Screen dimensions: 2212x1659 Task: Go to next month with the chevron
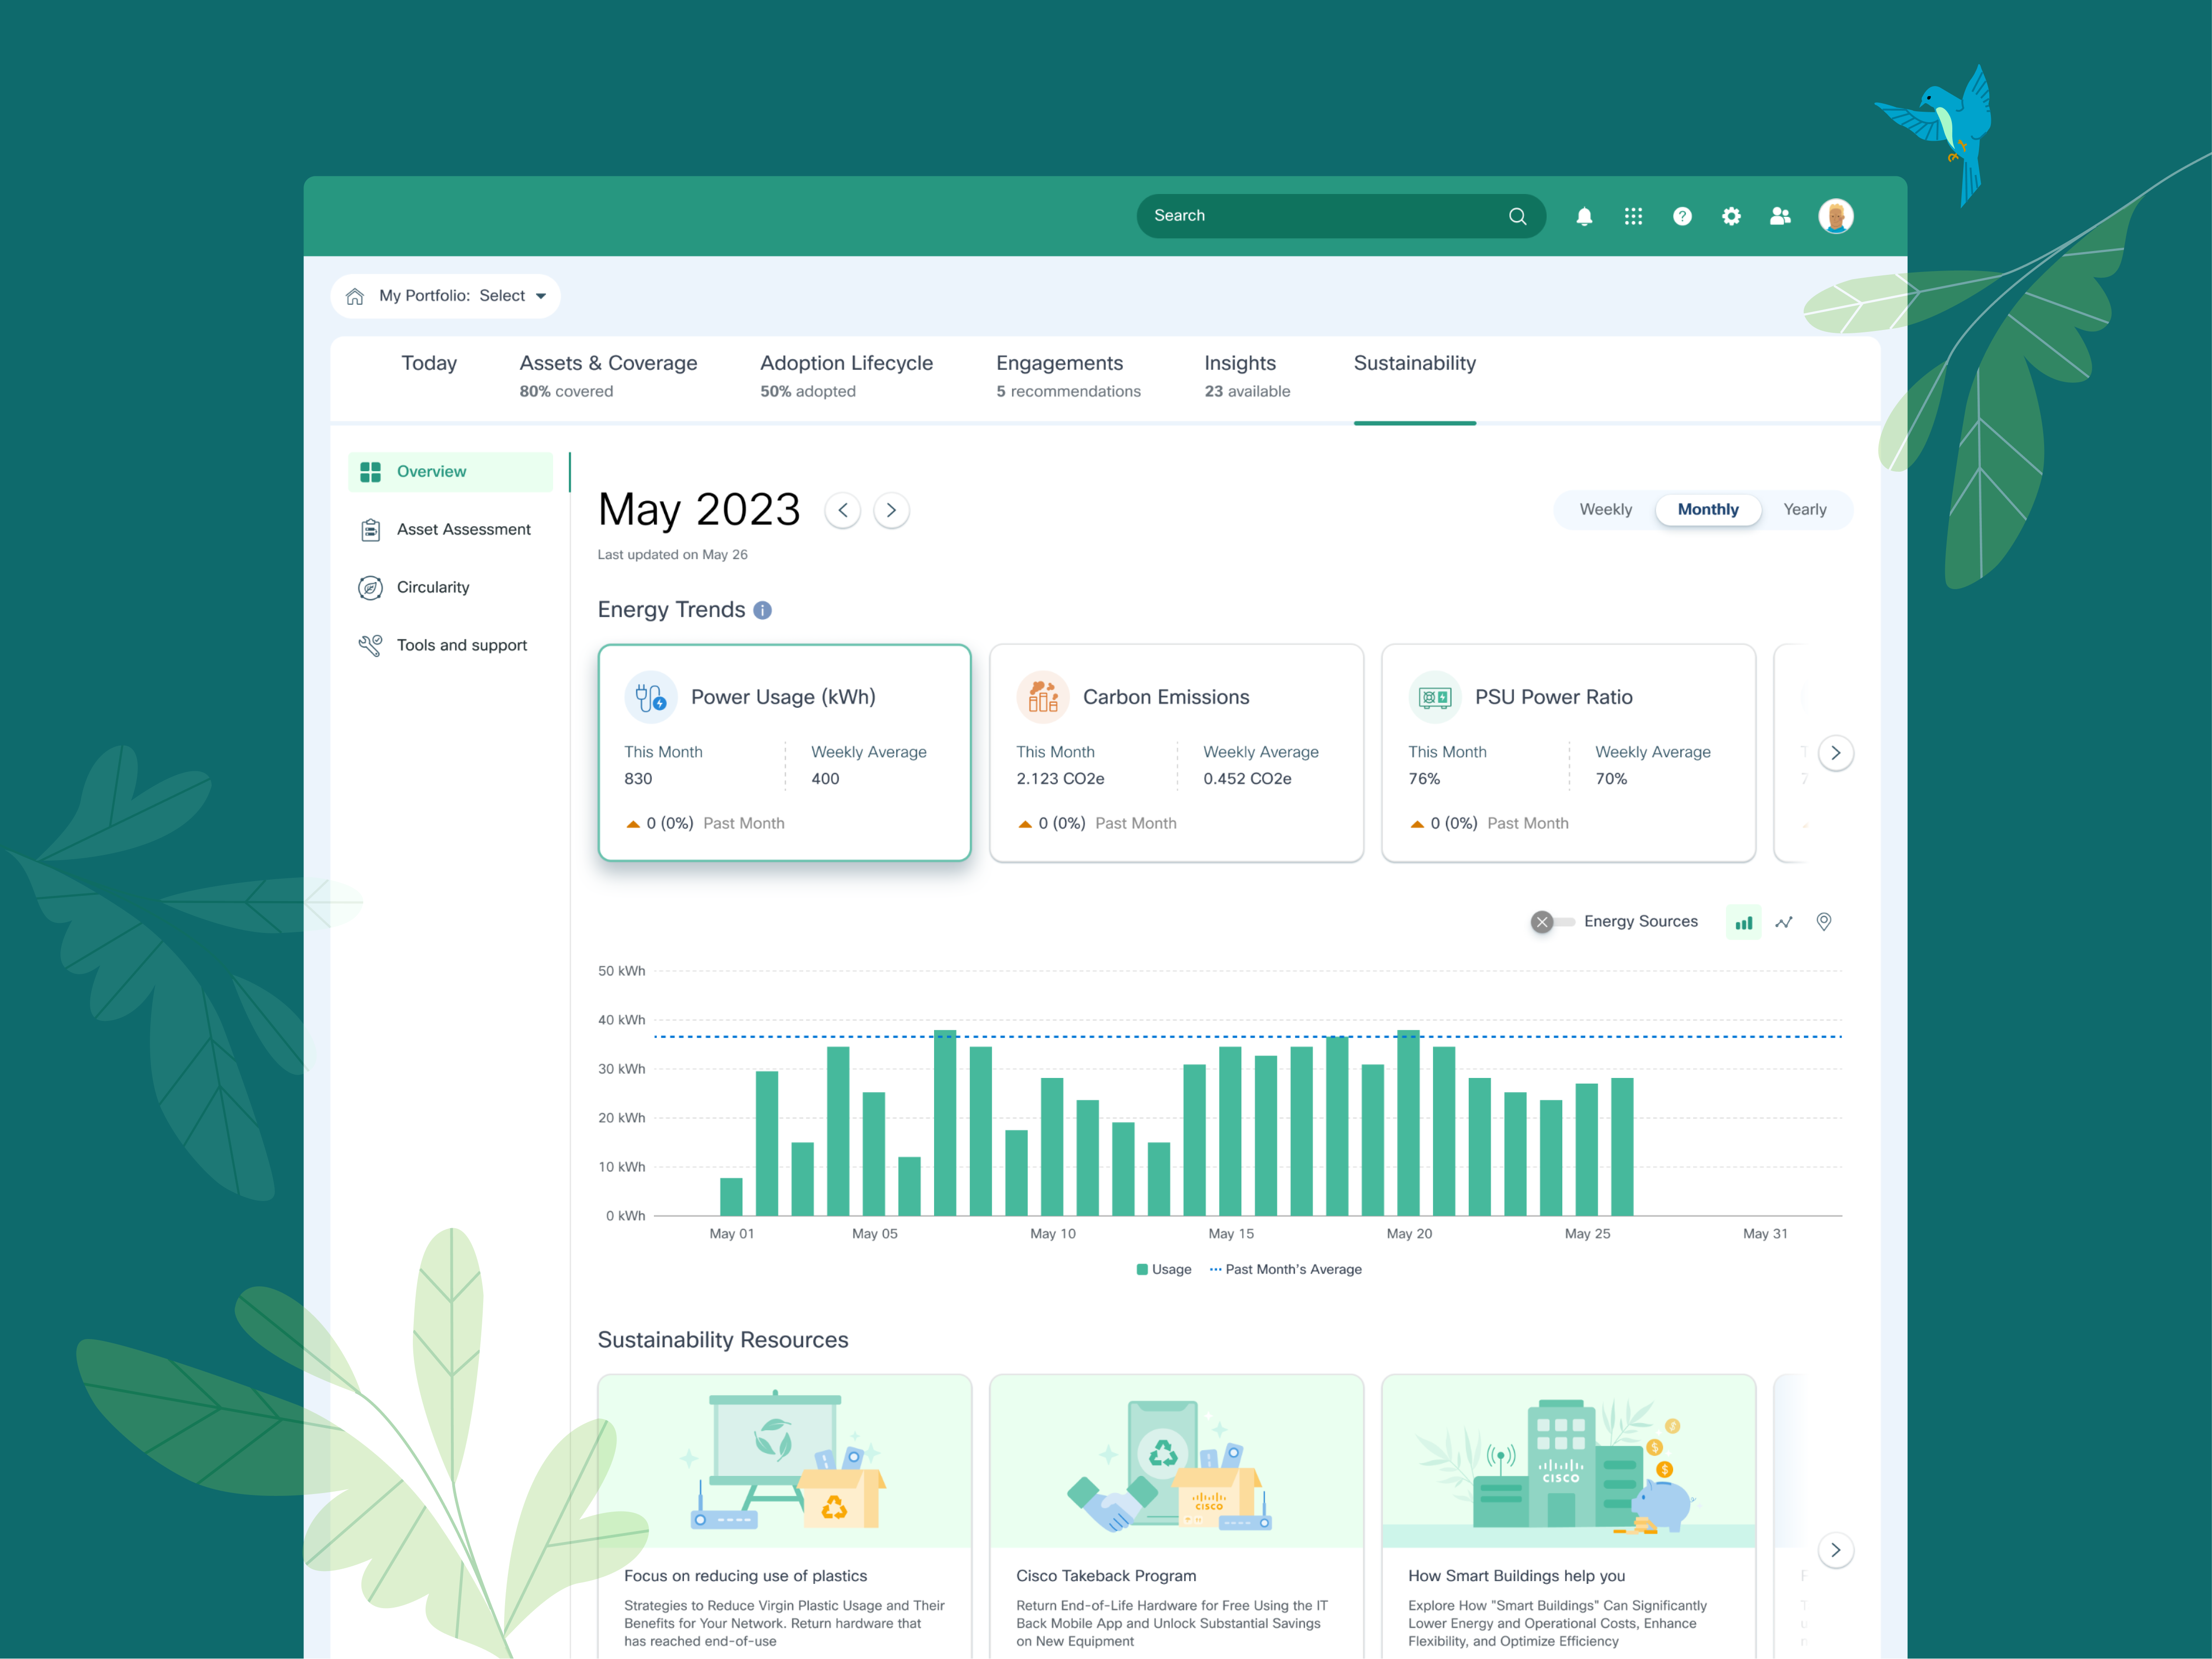click(891, 510)
